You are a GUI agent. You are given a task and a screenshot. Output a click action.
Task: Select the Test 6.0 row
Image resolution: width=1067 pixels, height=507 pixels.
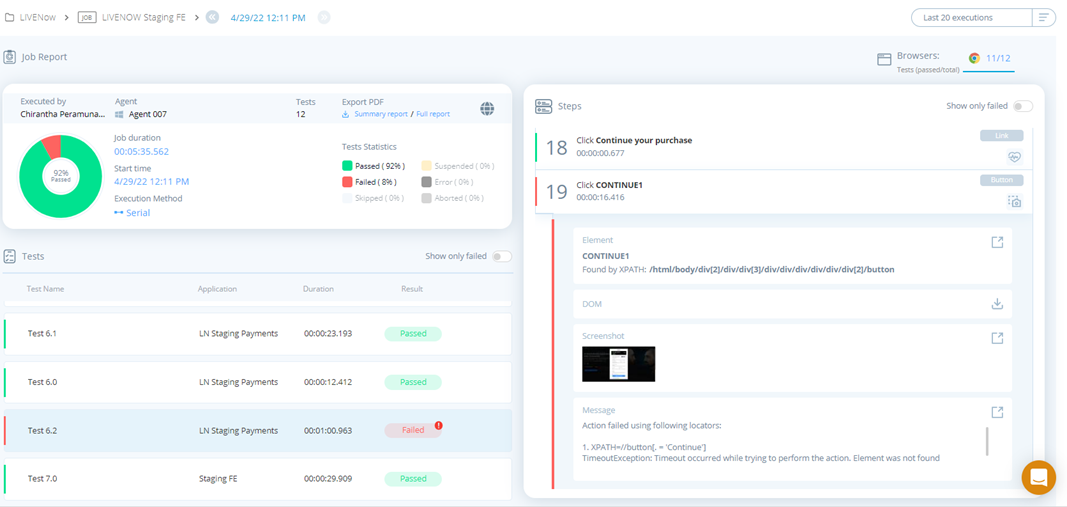tap(258, 382)
